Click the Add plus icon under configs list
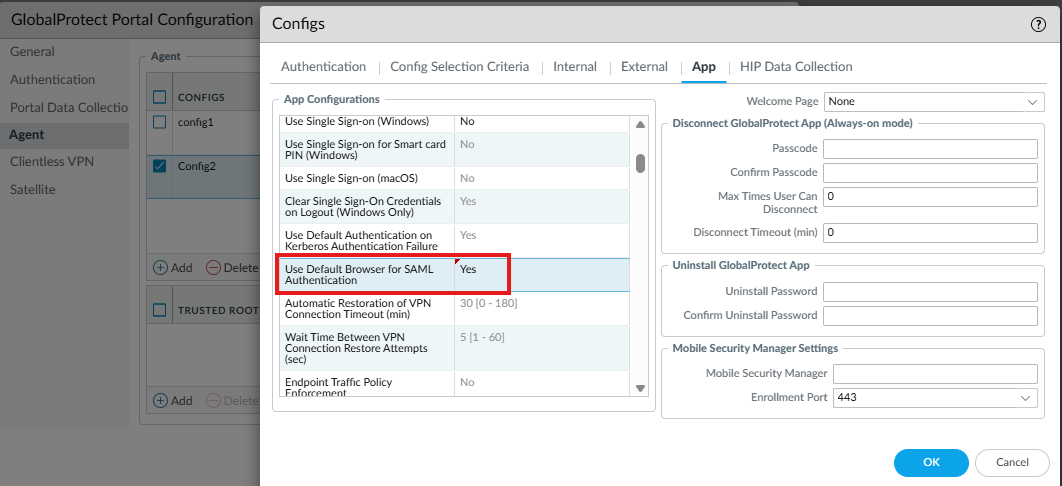The width and height of the screenshot is (1062, 486). tap(160, 267)
